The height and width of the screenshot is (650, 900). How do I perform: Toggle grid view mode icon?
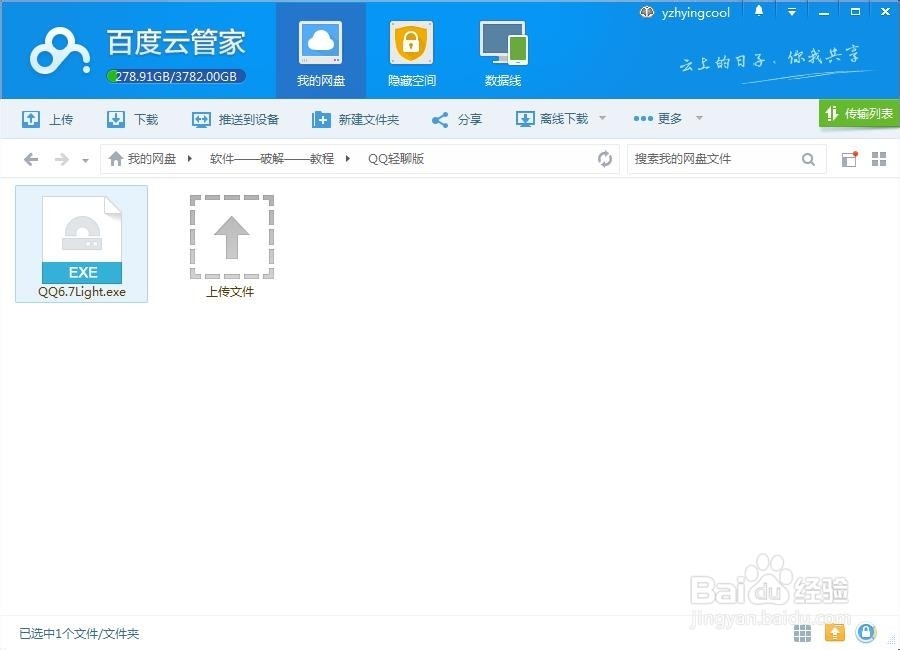click(879, 159)
